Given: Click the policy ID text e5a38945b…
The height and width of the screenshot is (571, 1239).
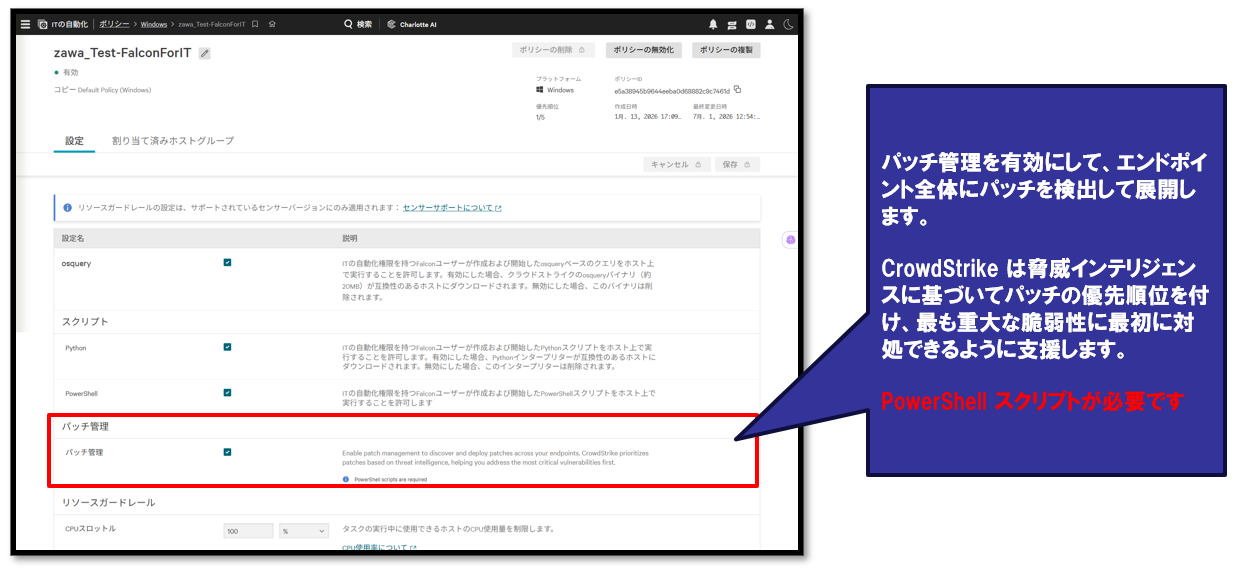Looking at the screenshot, I should point(672,90).
